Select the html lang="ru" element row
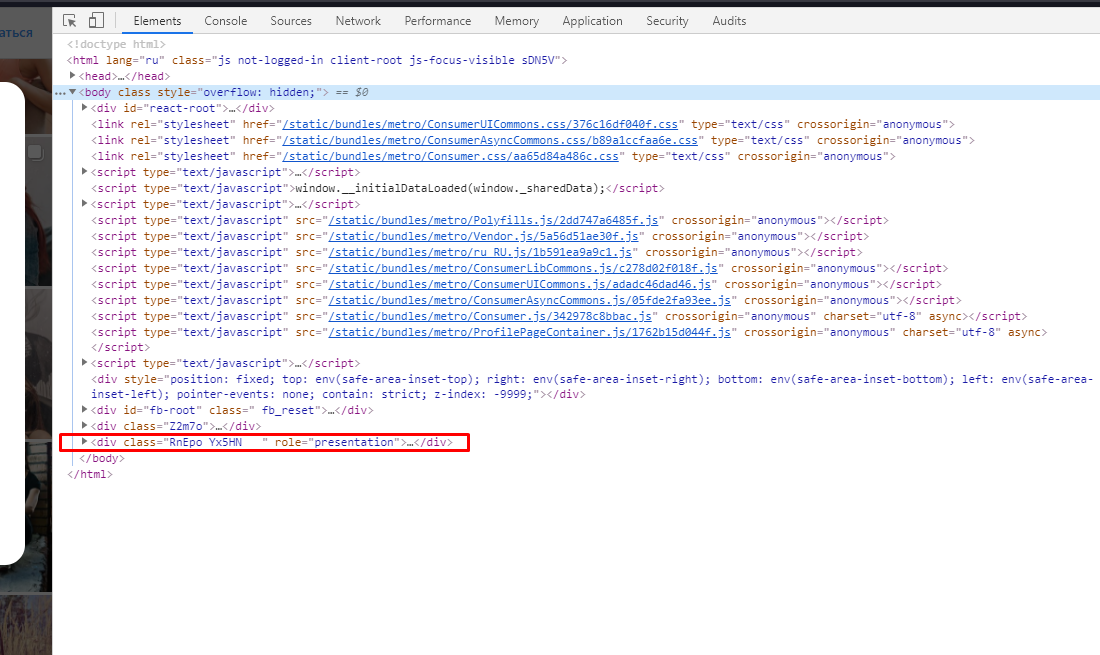 pyautogui.click(x=316, y=60)
